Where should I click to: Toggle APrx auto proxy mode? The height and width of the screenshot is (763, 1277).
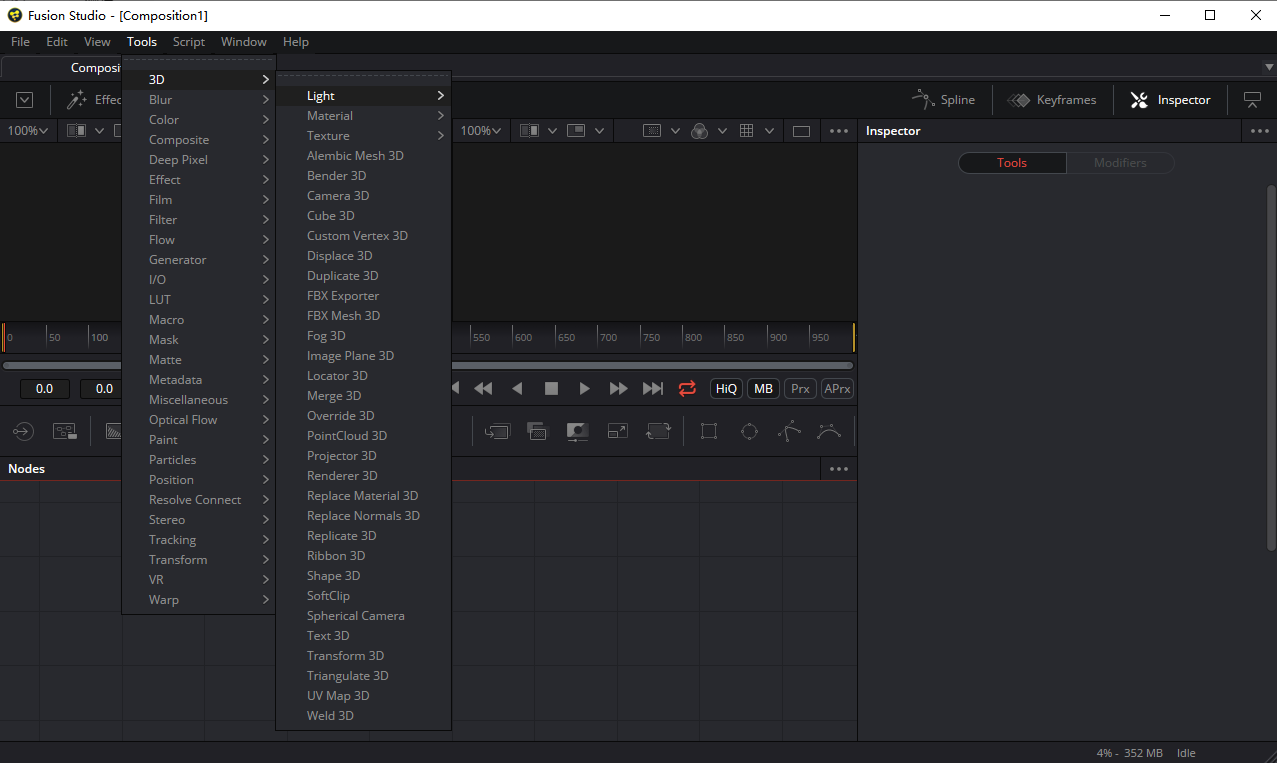[837, 389]
